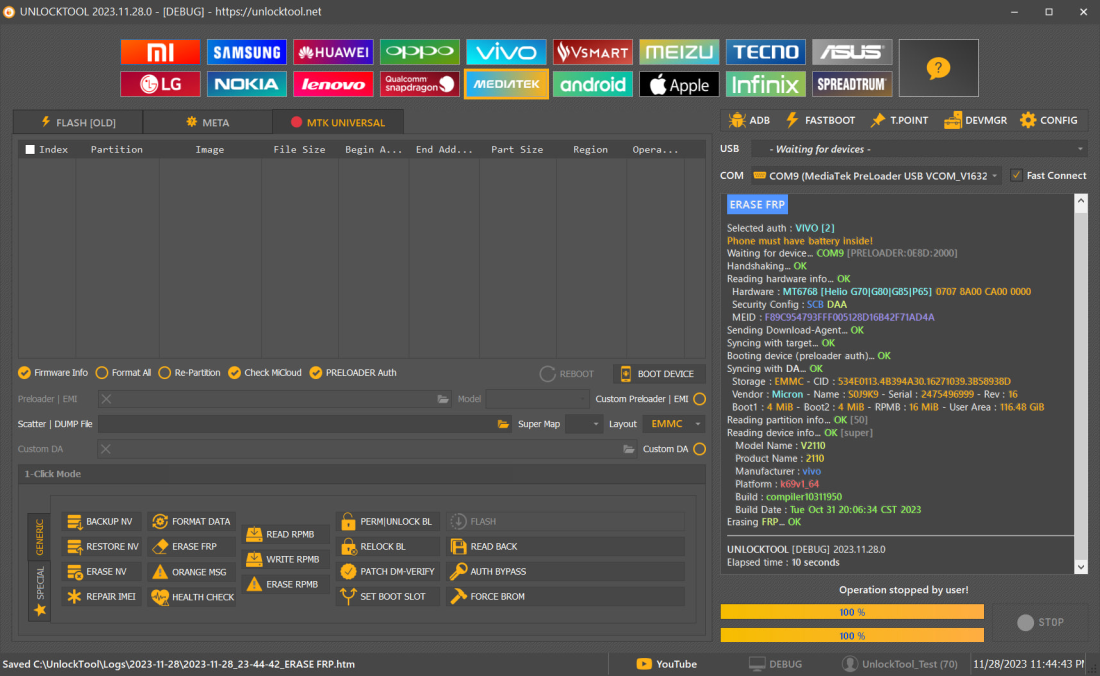Open the Spreadtrum platform icon
This screenshot has height=676, width=1100.
(852, 84)
